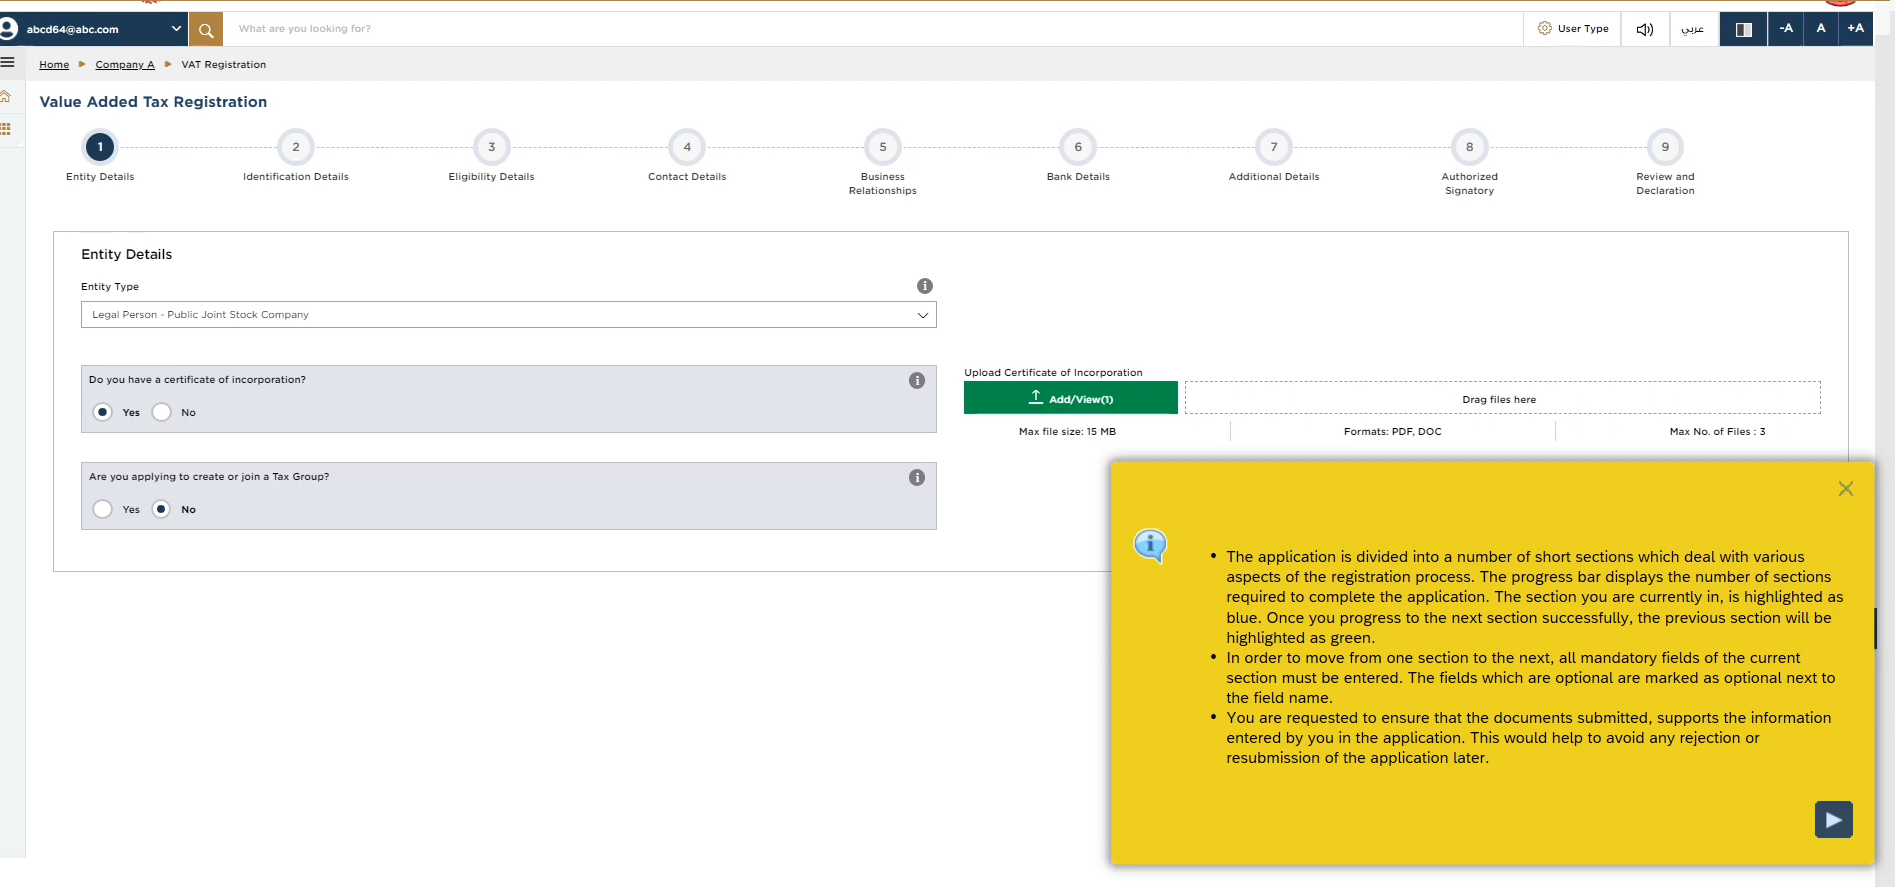1895x887 pixels.
Task: Click the user profile avatar icon
Action: click(x=8, y=29)
